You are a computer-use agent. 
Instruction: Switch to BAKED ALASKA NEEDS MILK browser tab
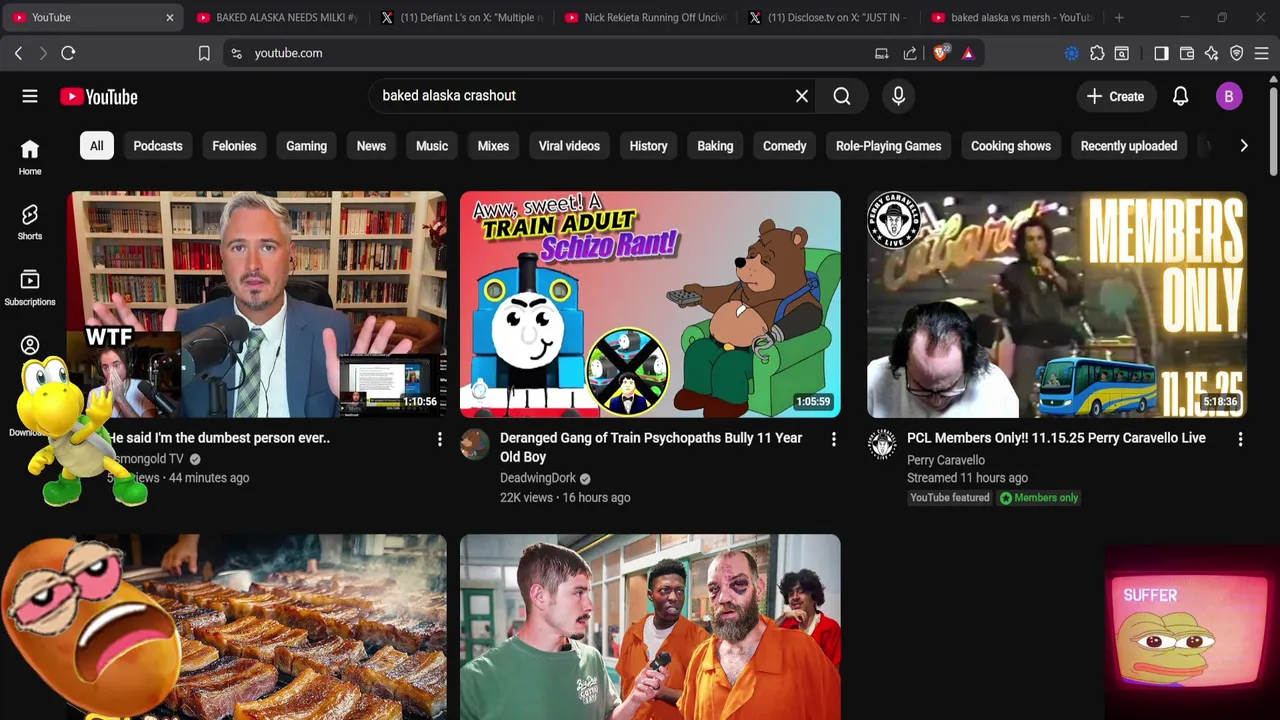coord(277,17)
